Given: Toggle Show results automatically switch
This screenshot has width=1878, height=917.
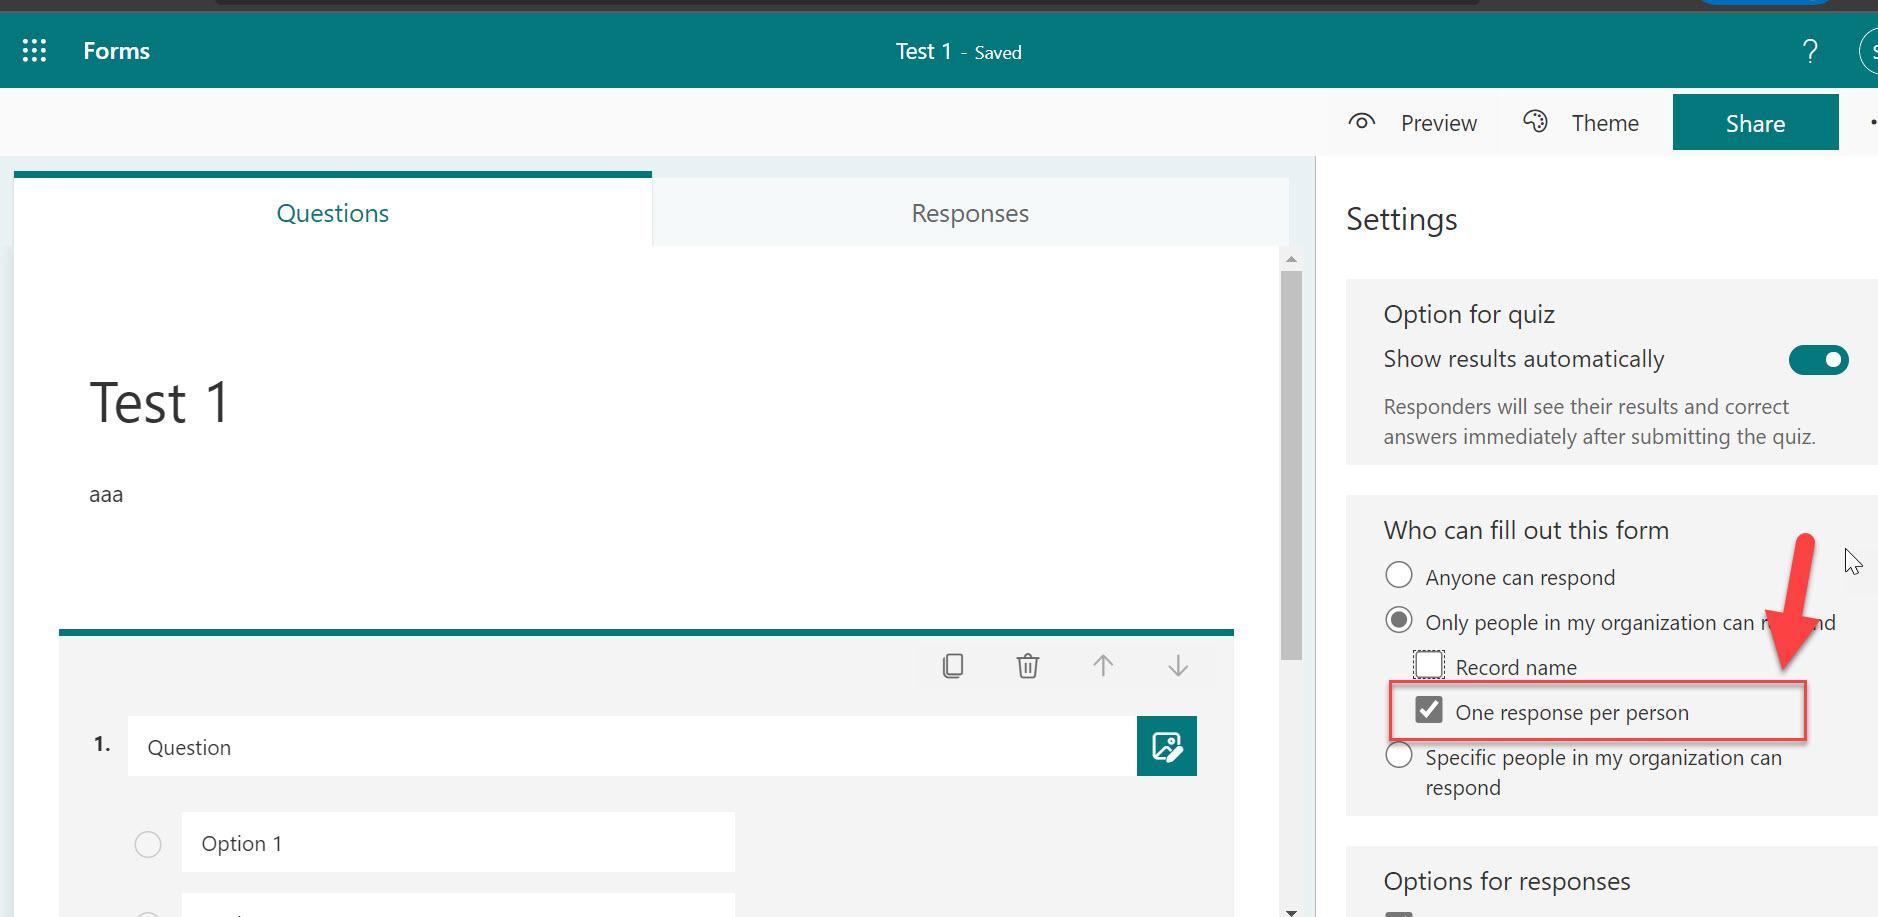Looking at the screenshot, I should [x=1818, y=360].
